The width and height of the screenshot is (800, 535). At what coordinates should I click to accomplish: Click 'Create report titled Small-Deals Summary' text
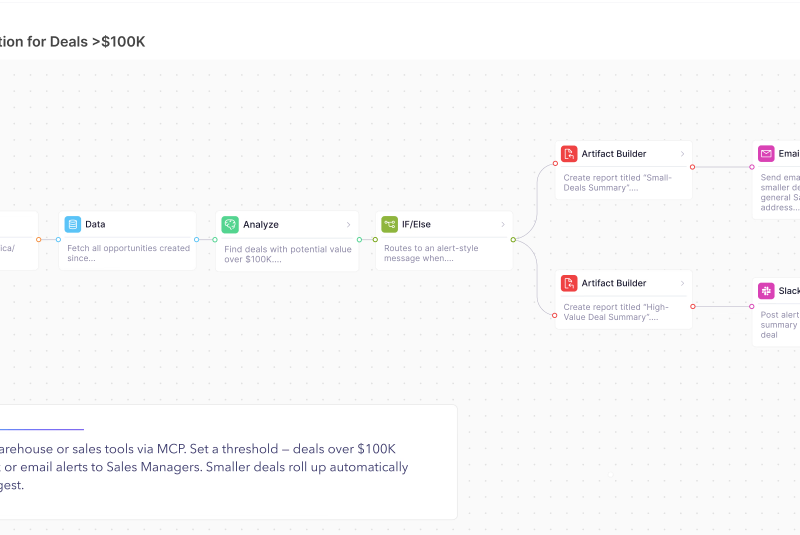(617, 183)
